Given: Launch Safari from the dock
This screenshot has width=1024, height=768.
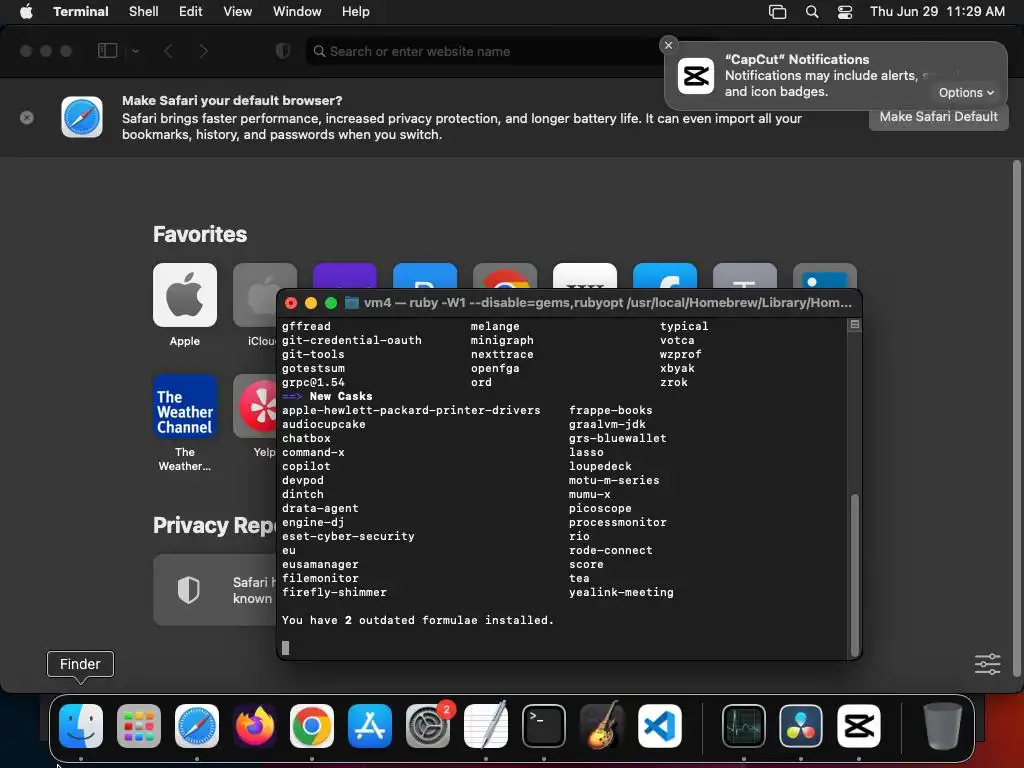Looking at the screenshot, I should click(x=197, y=726).
